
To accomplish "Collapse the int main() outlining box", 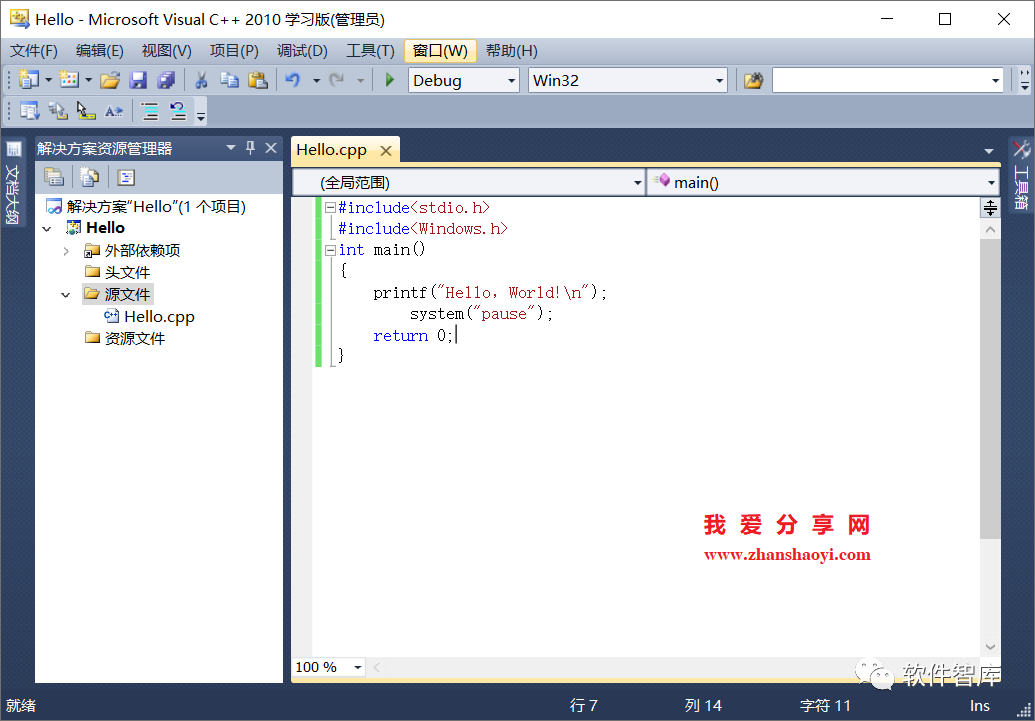I will pyautogui.click(x=330, y=250).
